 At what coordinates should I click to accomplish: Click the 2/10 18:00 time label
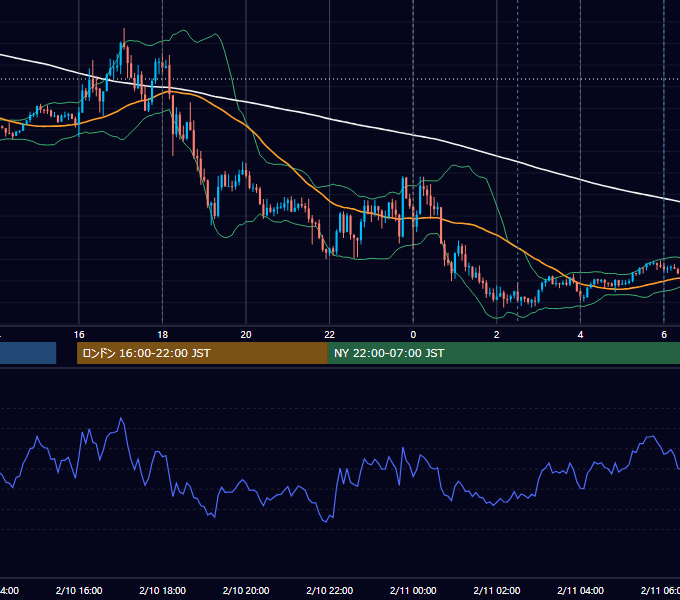coord(163,590)
